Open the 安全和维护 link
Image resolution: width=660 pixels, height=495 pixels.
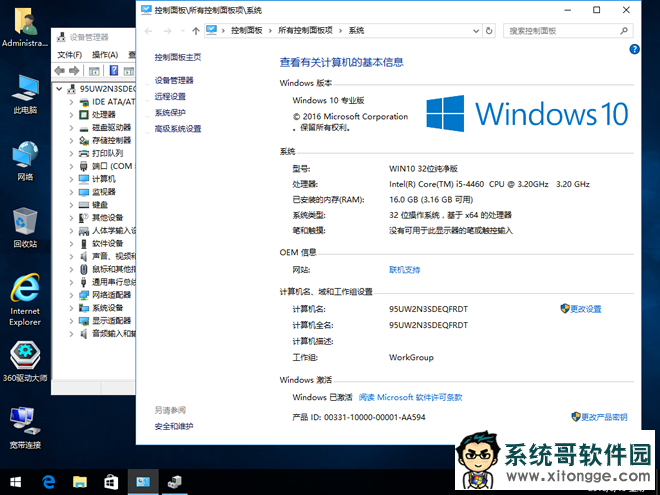(174, 426)
